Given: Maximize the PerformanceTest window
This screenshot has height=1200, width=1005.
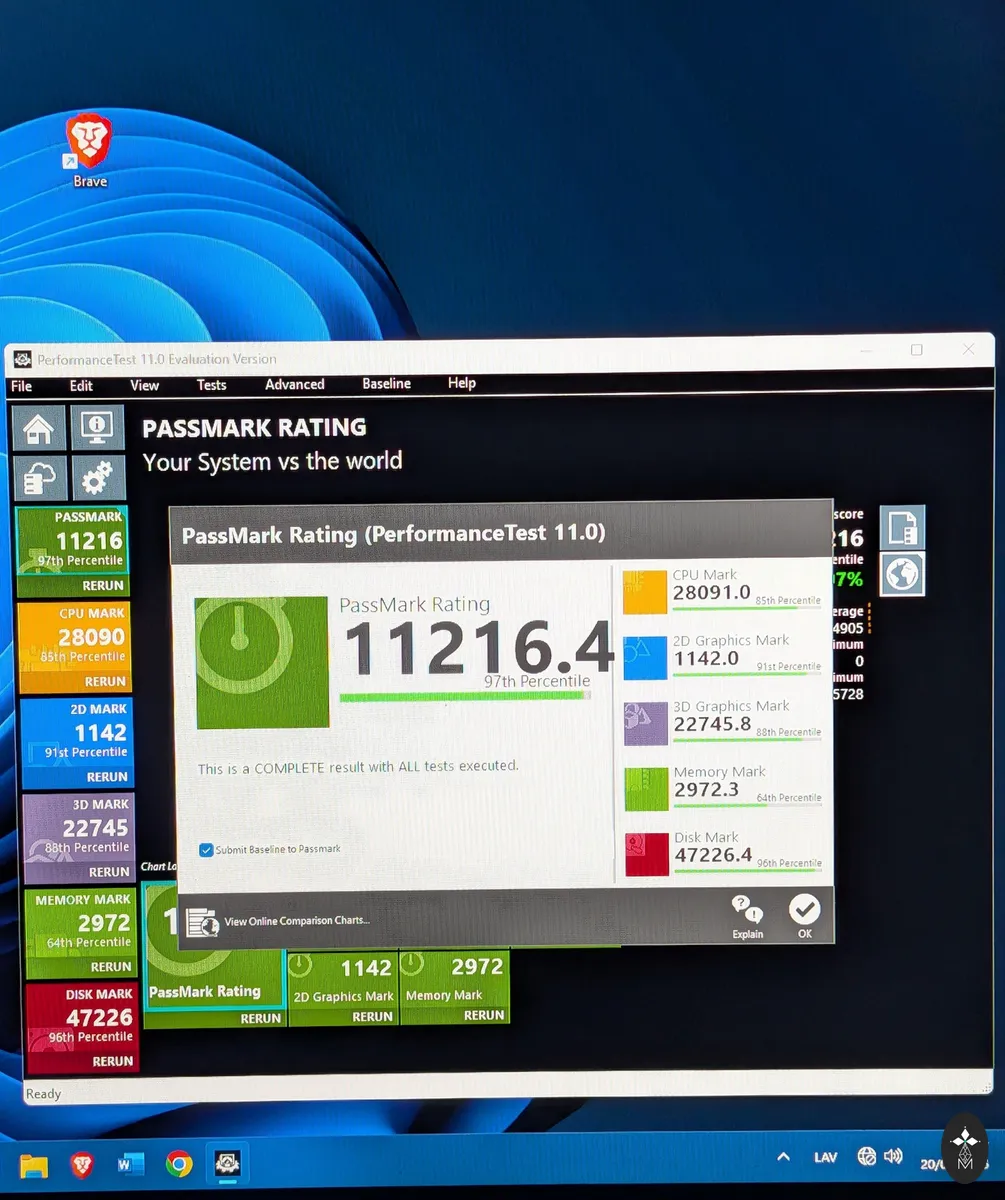Looking at the screenshot, I should (916, 350).
